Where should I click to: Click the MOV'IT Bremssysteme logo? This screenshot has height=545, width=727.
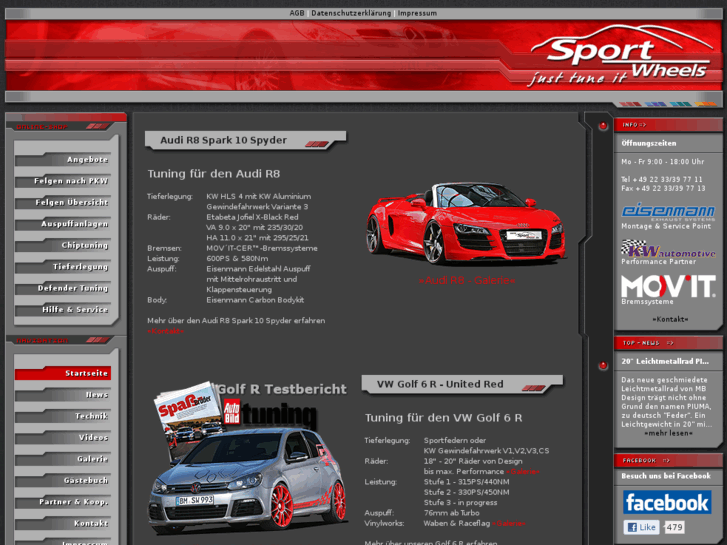point(668,286)
